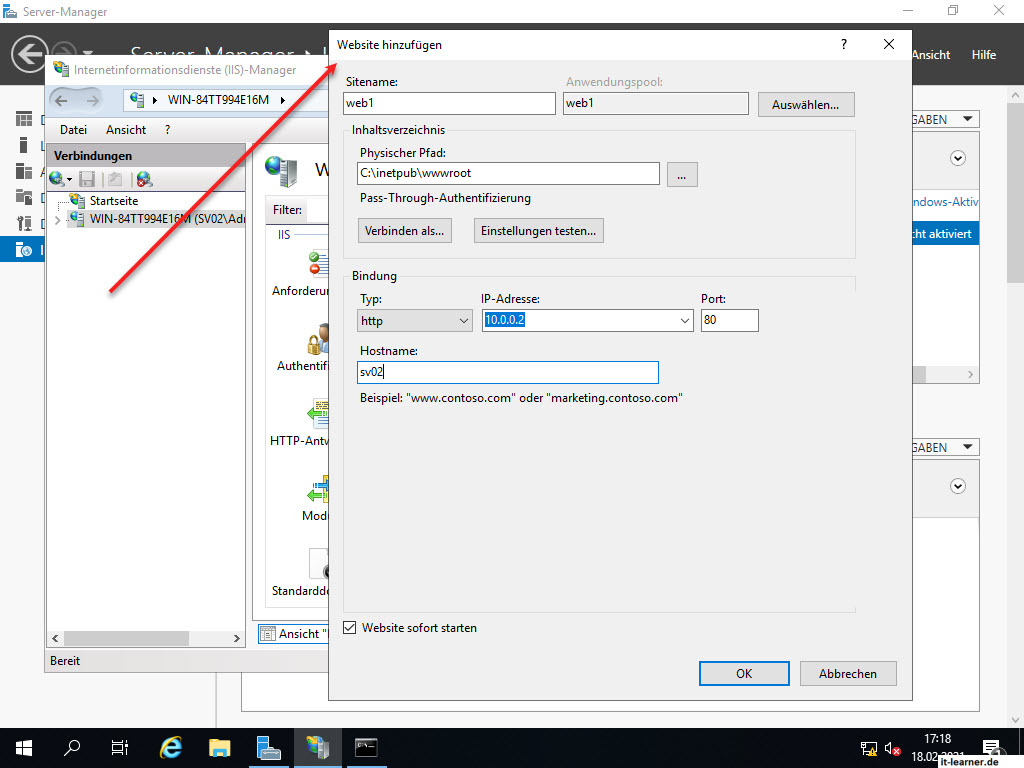Open the Typ http dropdown

click(415, 321)
